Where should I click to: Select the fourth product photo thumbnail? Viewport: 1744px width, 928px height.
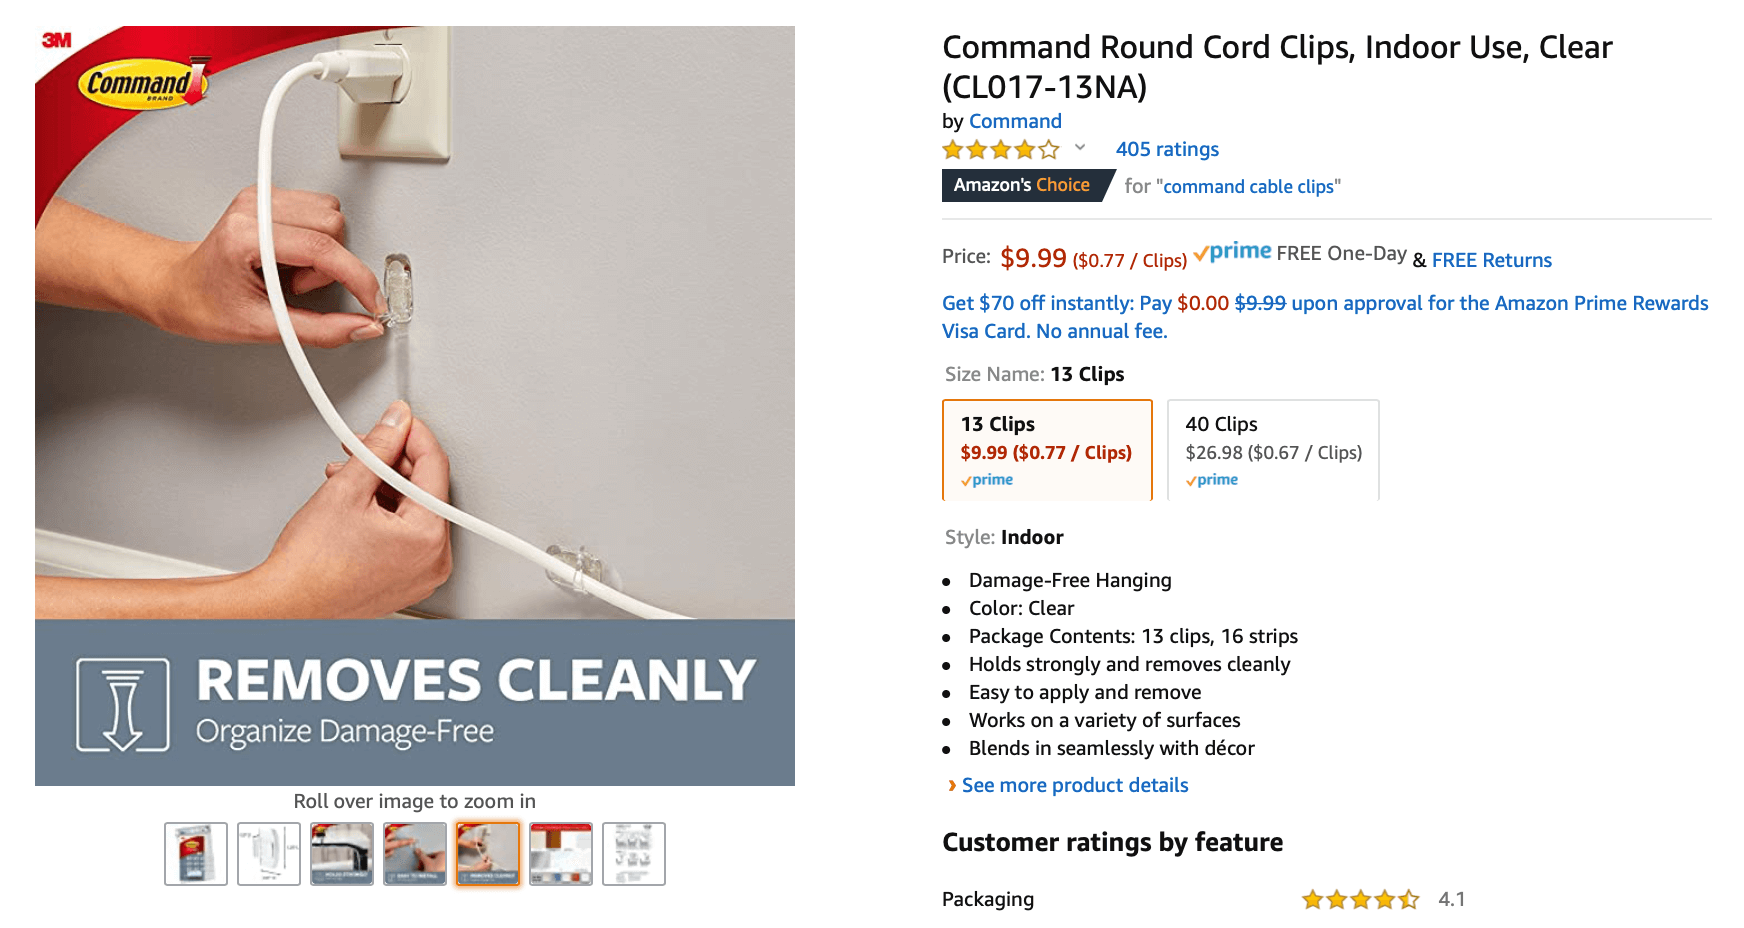415,854
